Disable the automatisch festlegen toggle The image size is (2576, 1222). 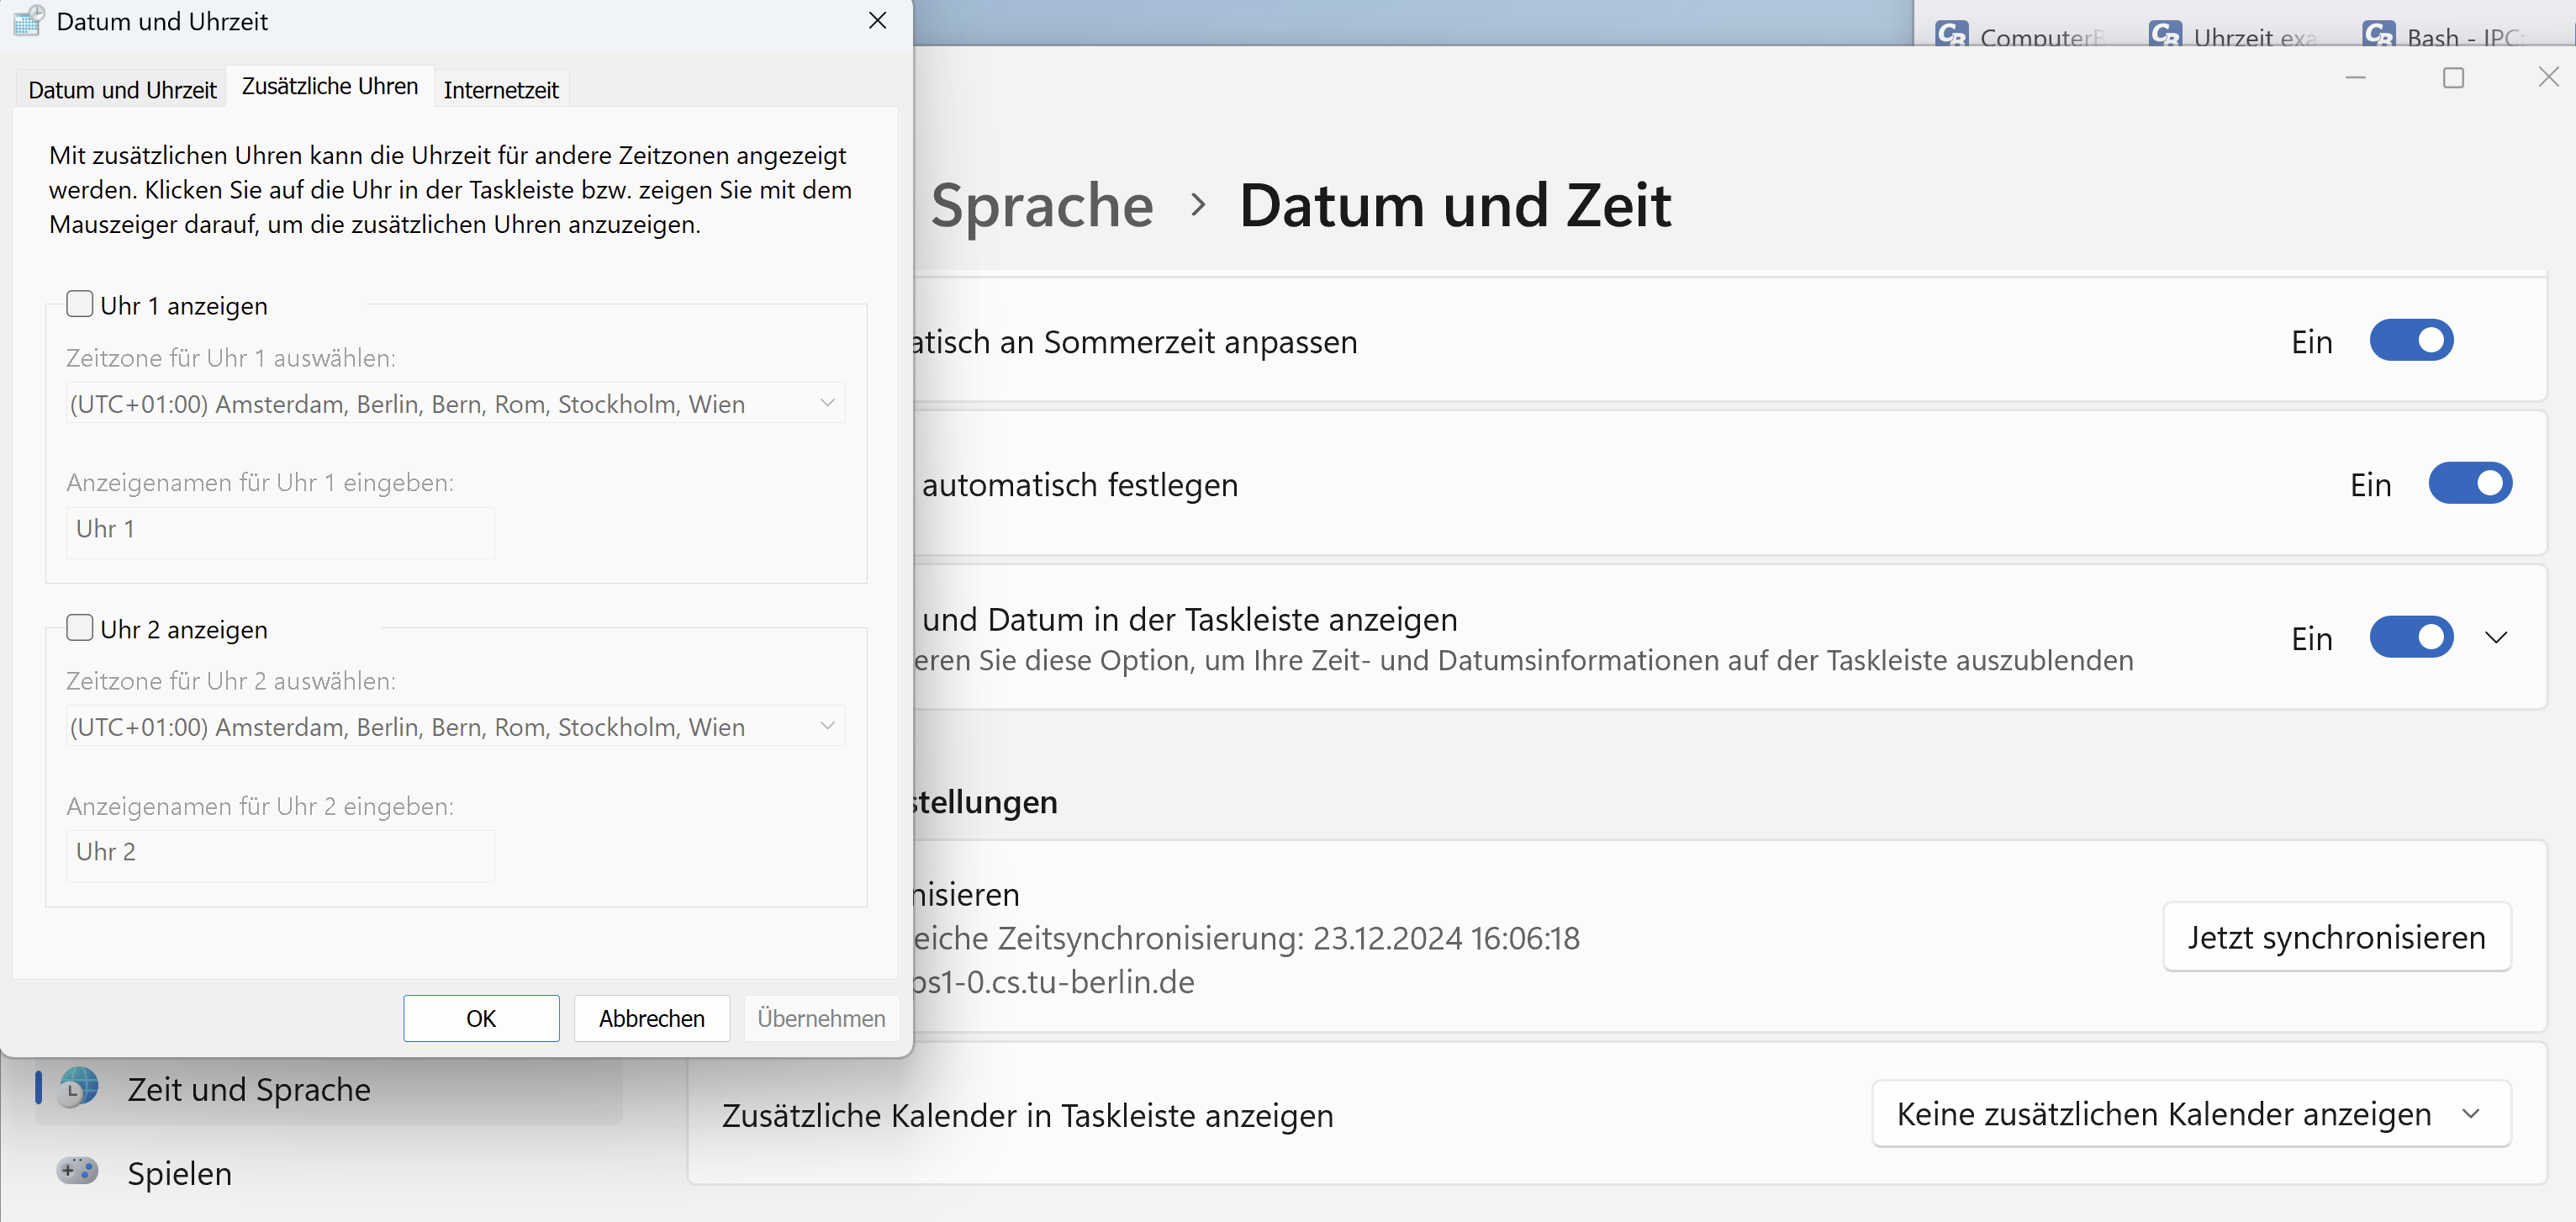2470,484
